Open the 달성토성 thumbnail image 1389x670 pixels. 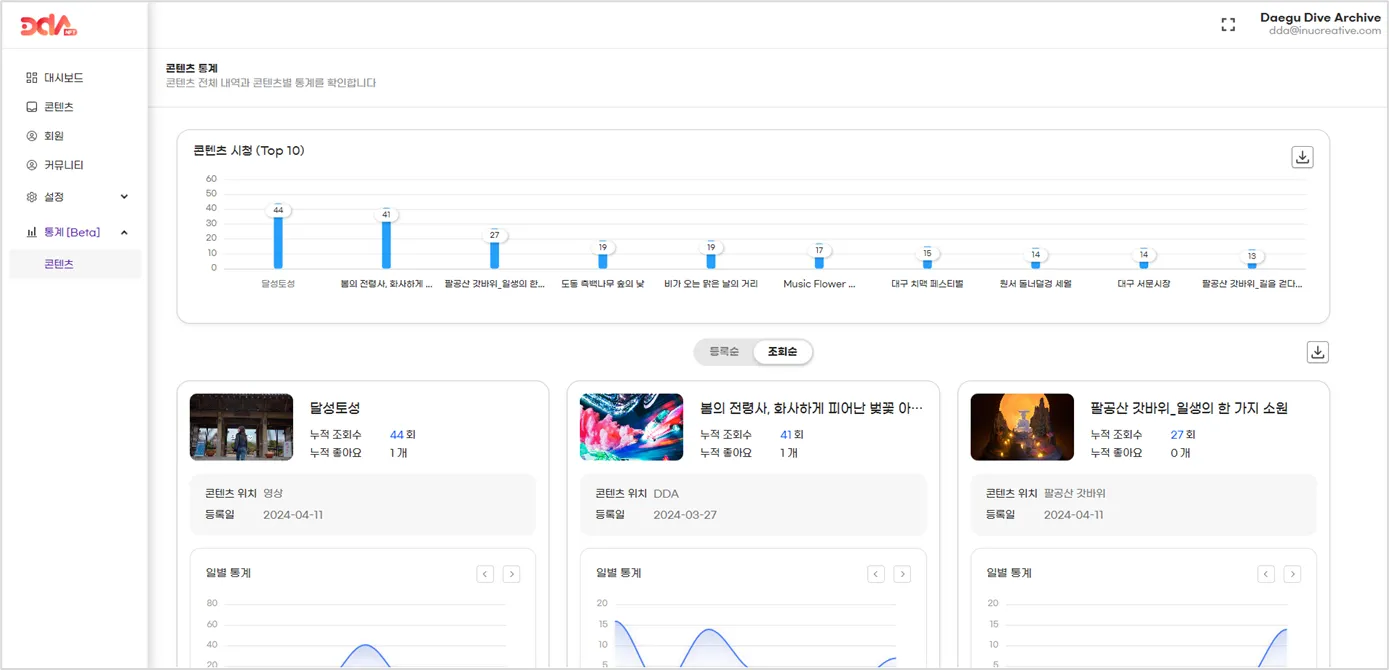click(241, 427)
